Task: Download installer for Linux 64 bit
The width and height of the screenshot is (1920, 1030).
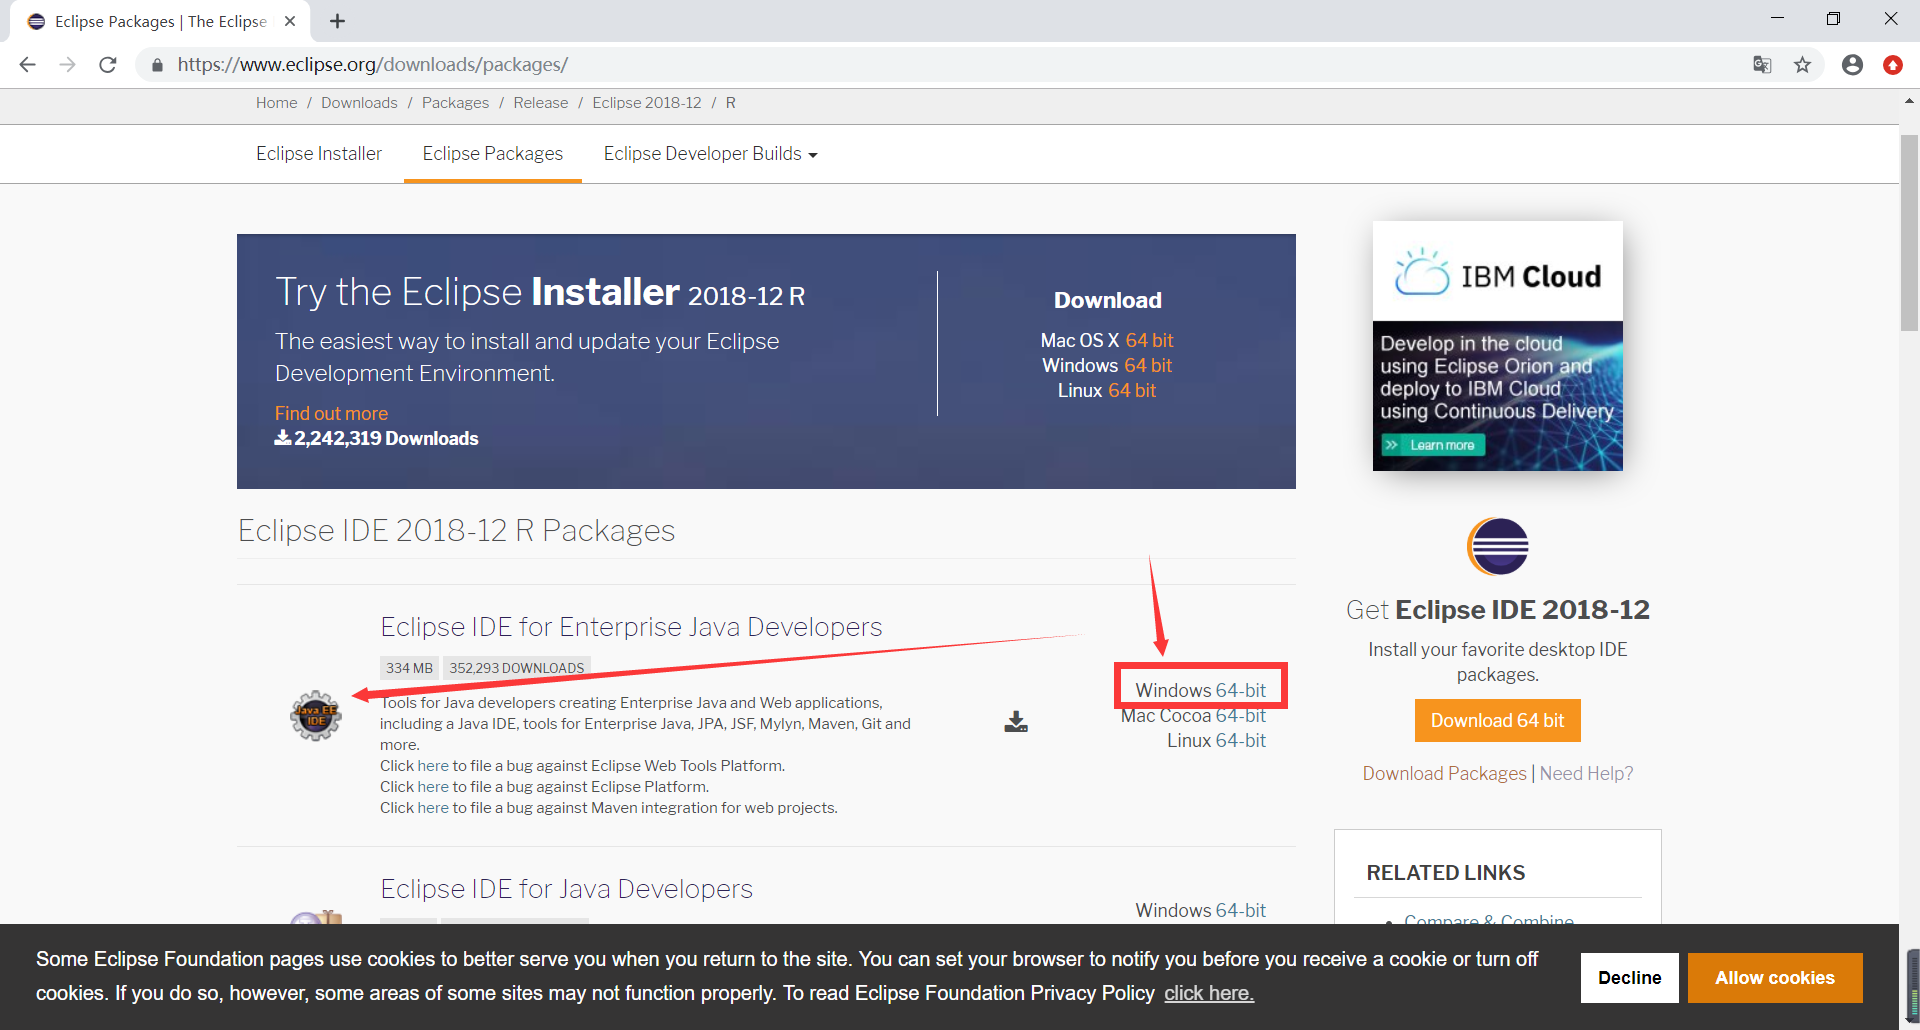Action: (x=1132, y=391)
